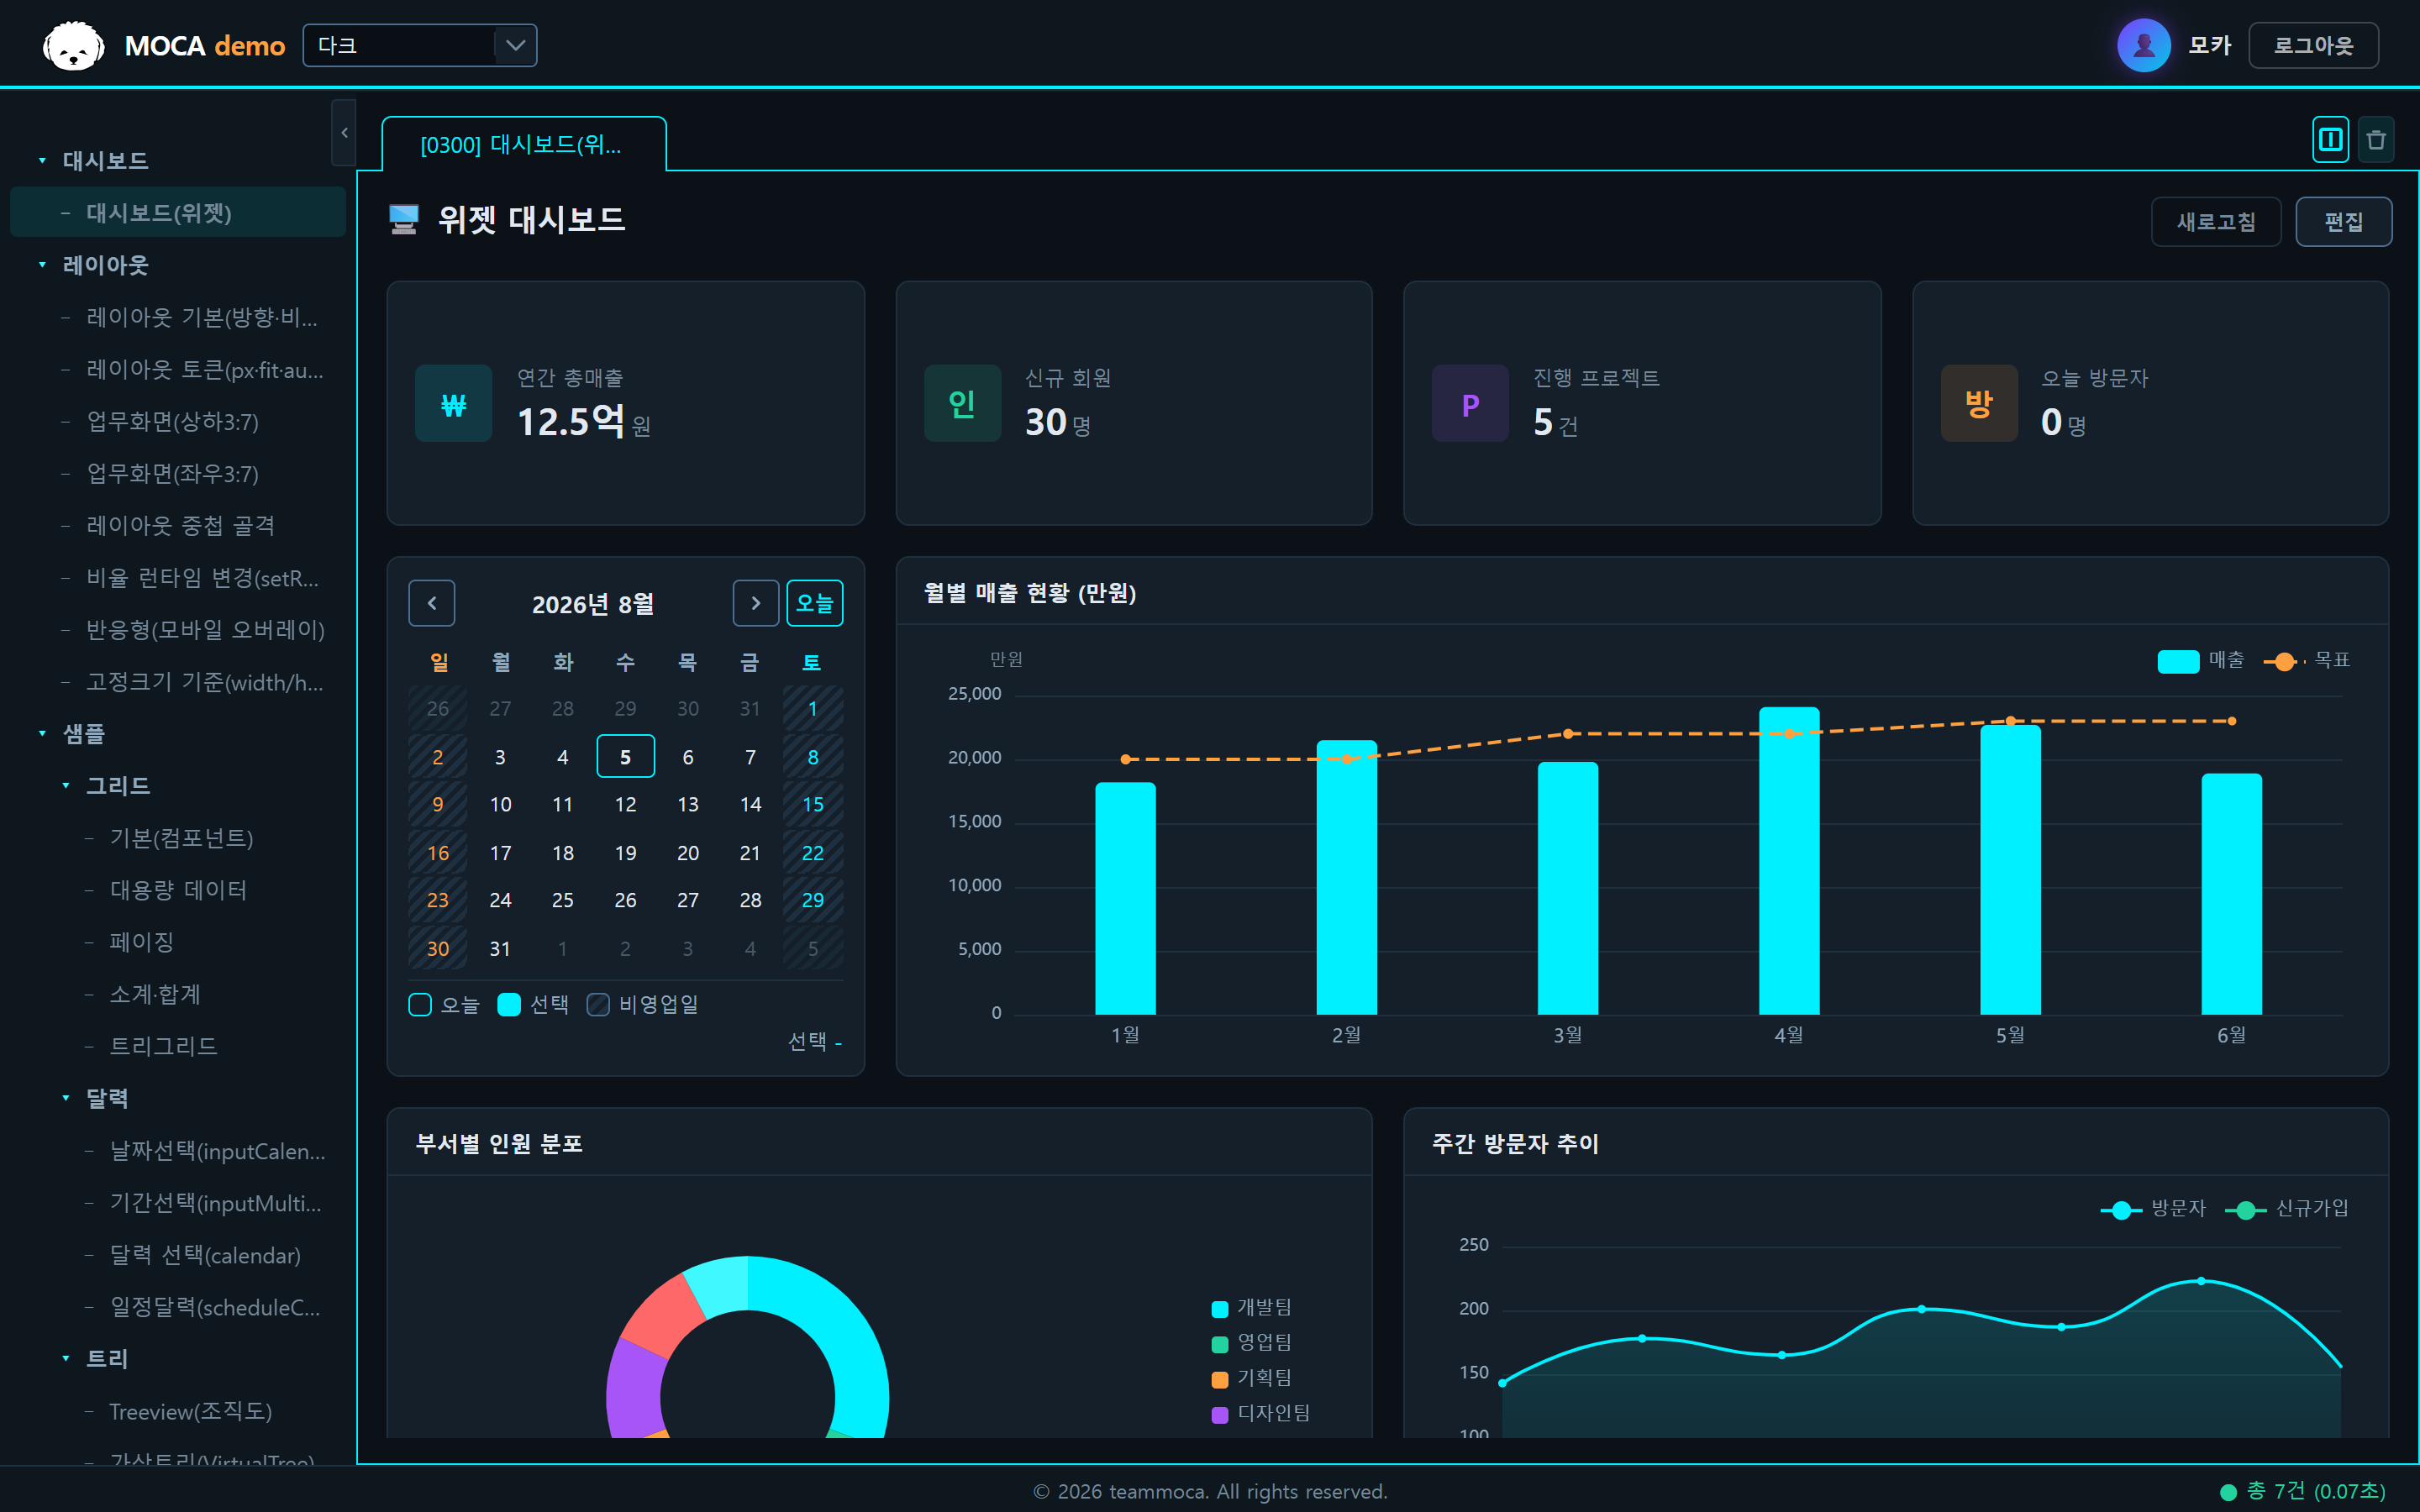Open 대시보드(위젯) in the sidebar
This screenshot has height=1512, width=2420.
(178, 212)
